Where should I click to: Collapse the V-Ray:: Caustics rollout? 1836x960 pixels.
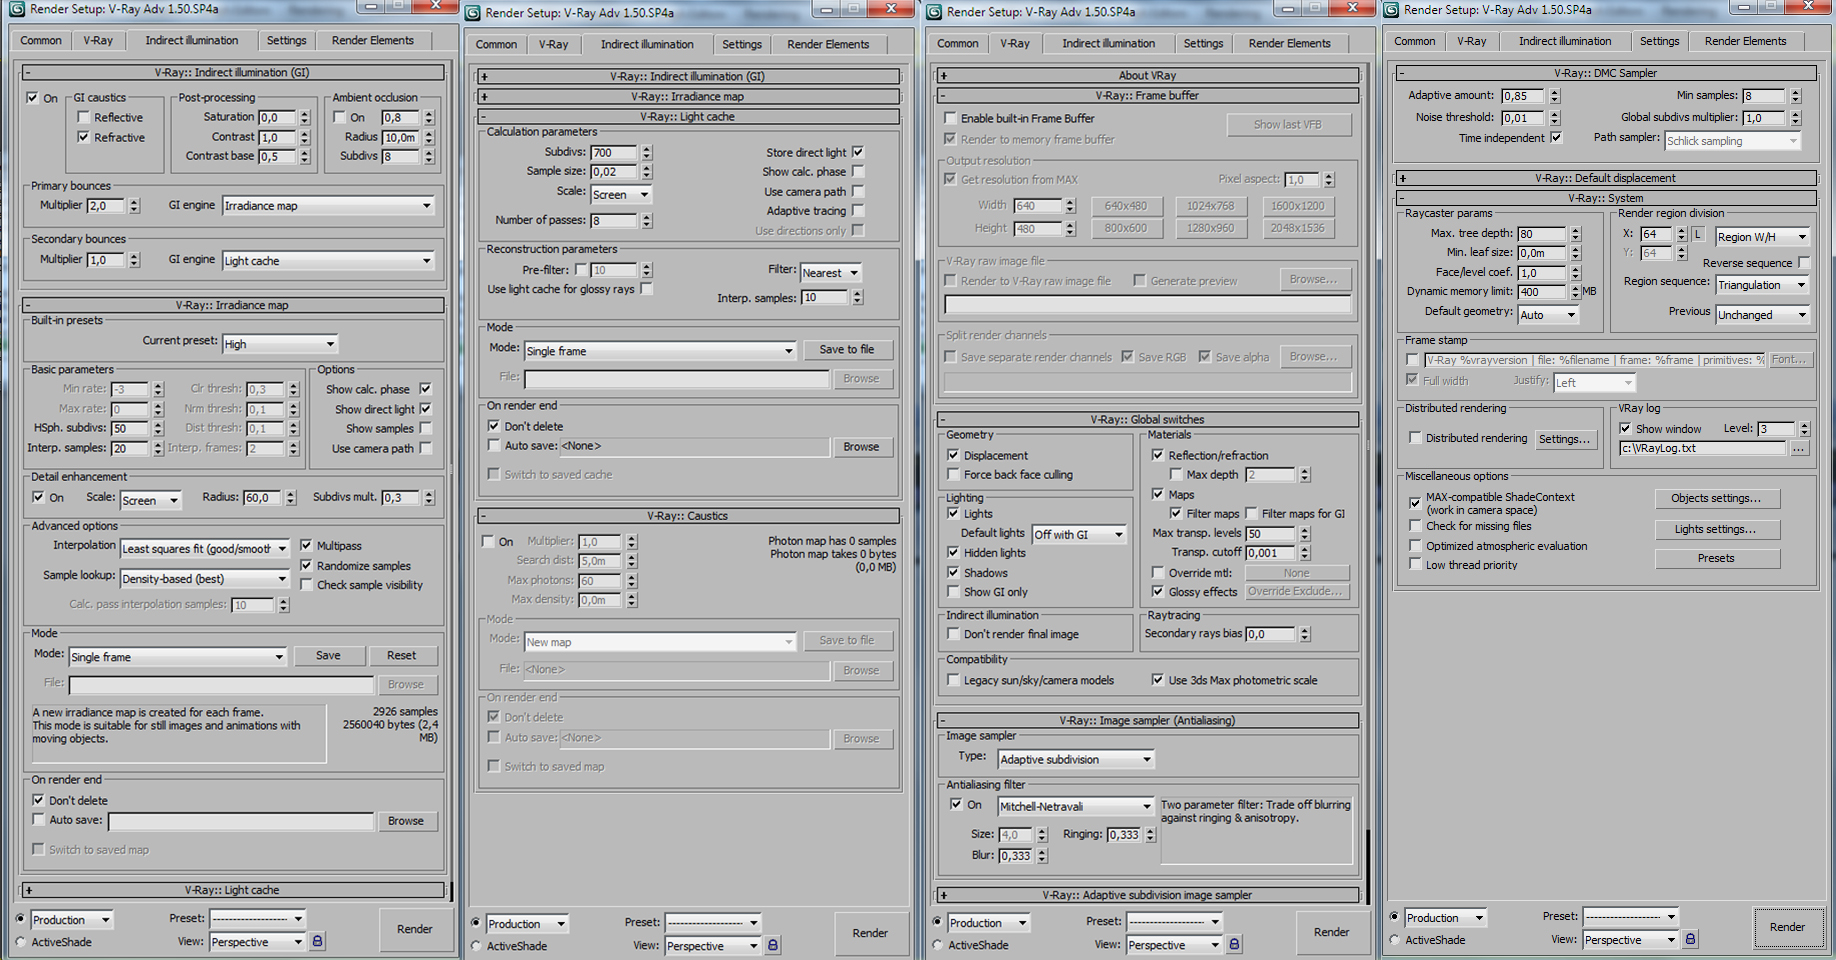pos(688,516)
